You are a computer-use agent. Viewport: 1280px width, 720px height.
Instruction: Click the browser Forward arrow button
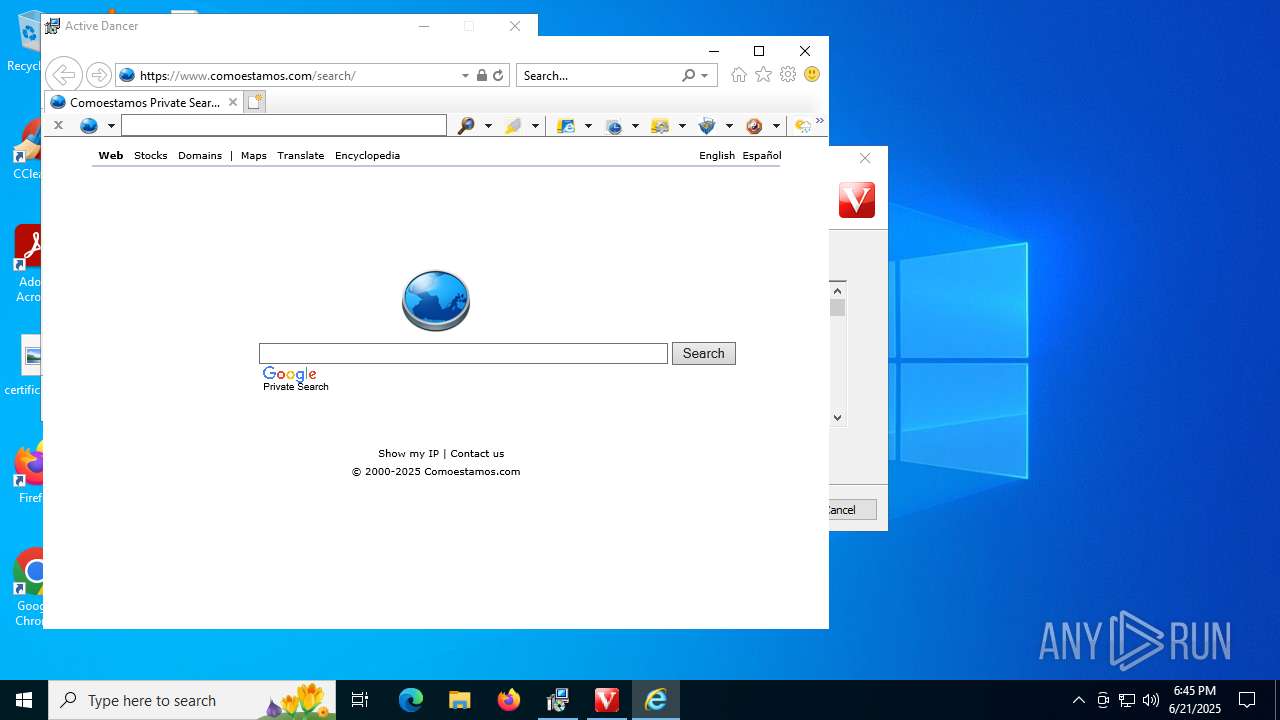pos(98,75)
